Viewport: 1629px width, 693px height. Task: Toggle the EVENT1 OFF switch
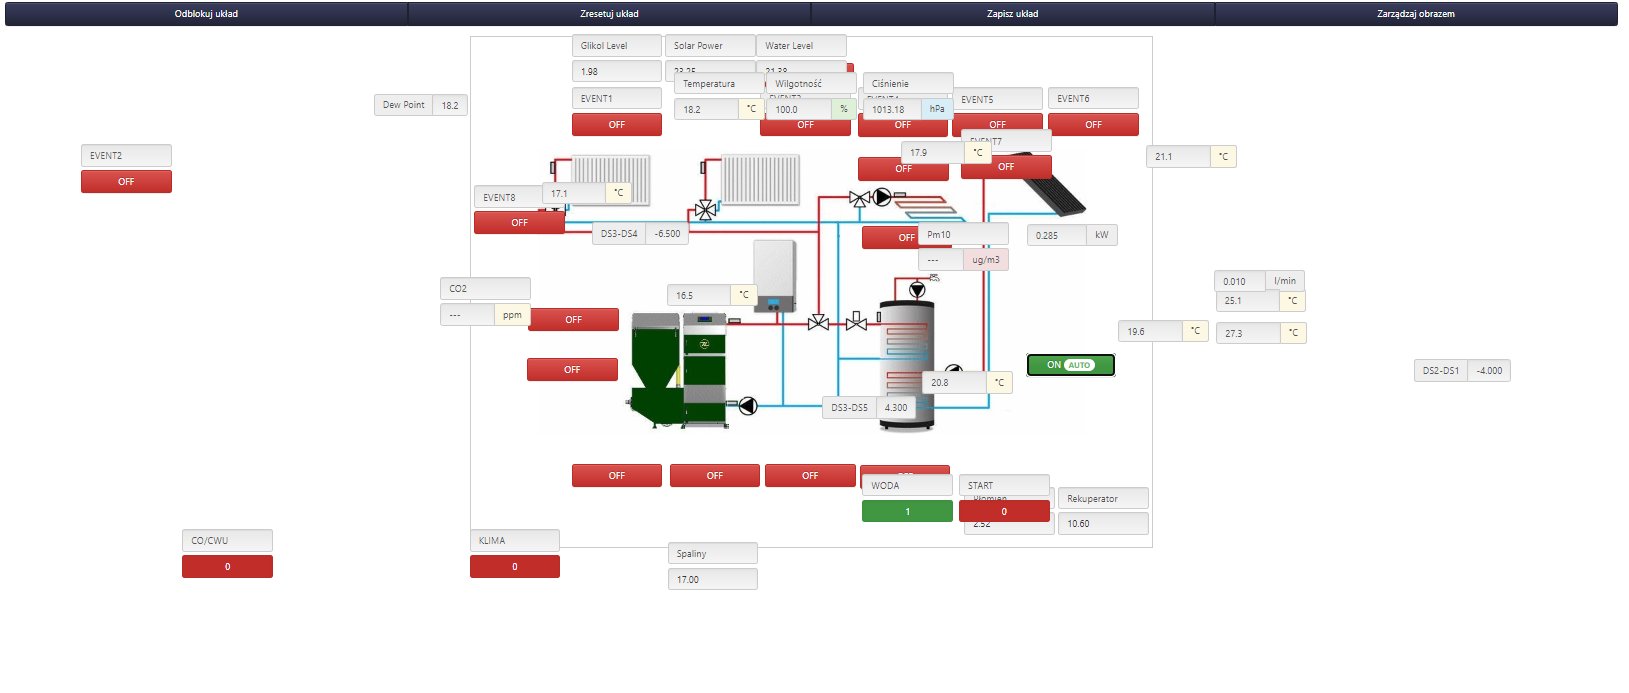pos(616,125)
